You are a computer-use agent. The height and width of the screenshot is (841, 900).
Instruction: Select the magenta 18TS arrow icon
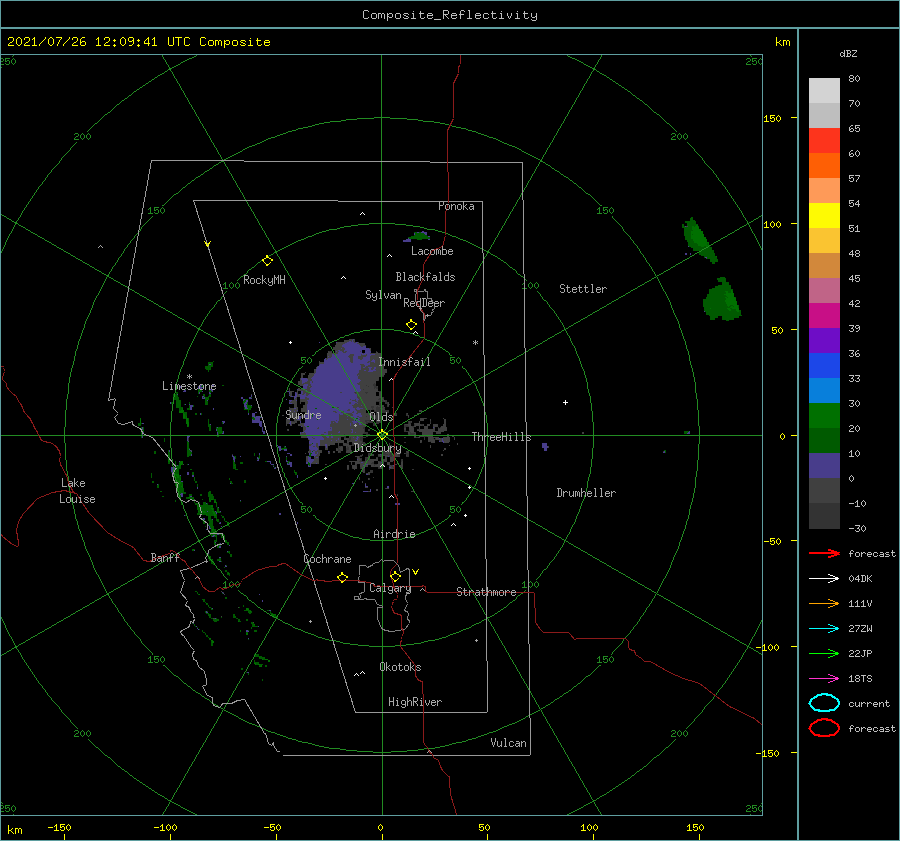[824, 678]
